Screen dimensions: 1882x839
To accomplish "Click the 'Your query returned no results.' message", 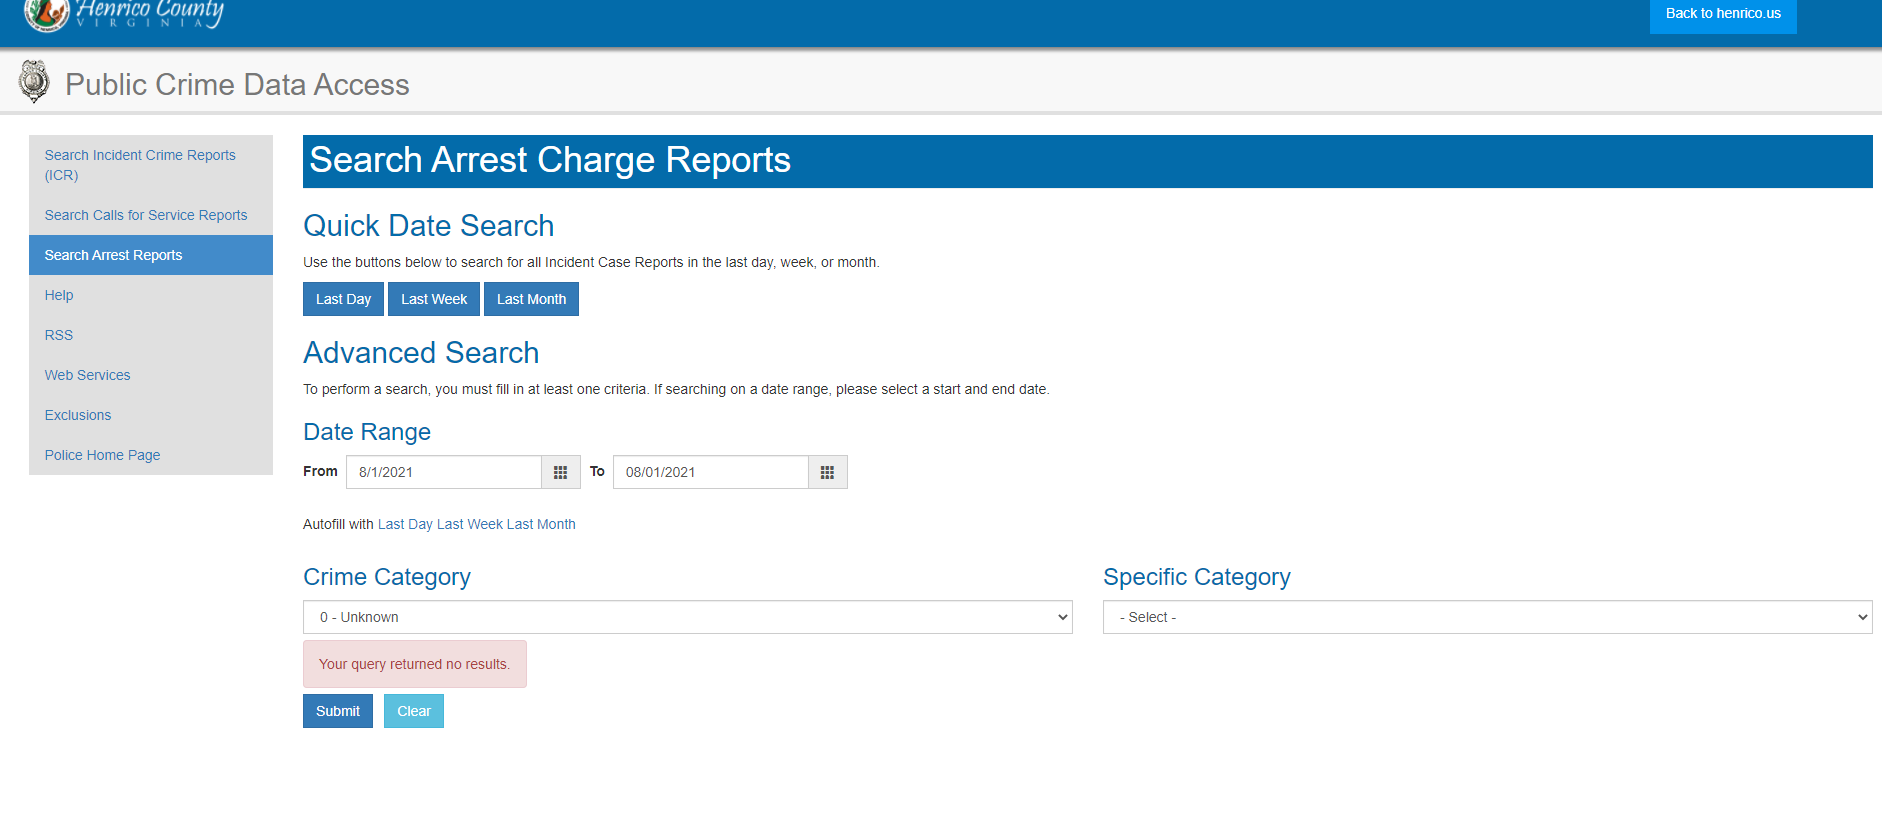I will [x=415, y=664].
